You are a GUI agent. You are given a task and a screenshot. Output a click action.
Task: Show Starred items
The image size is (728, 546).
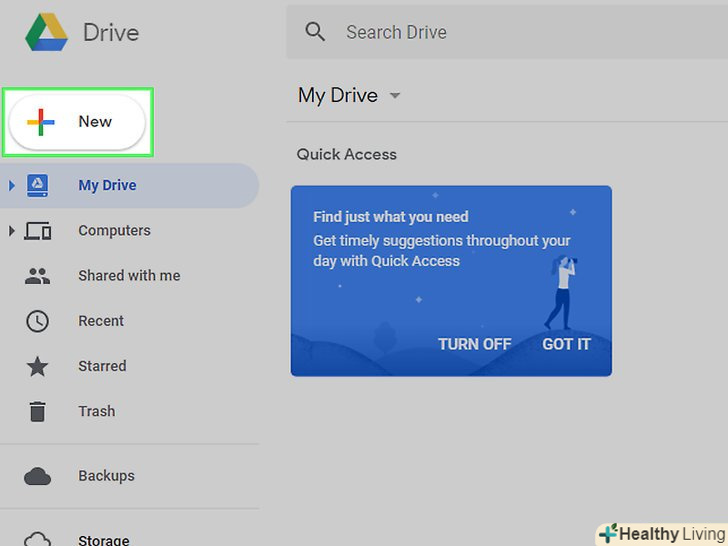102,366
